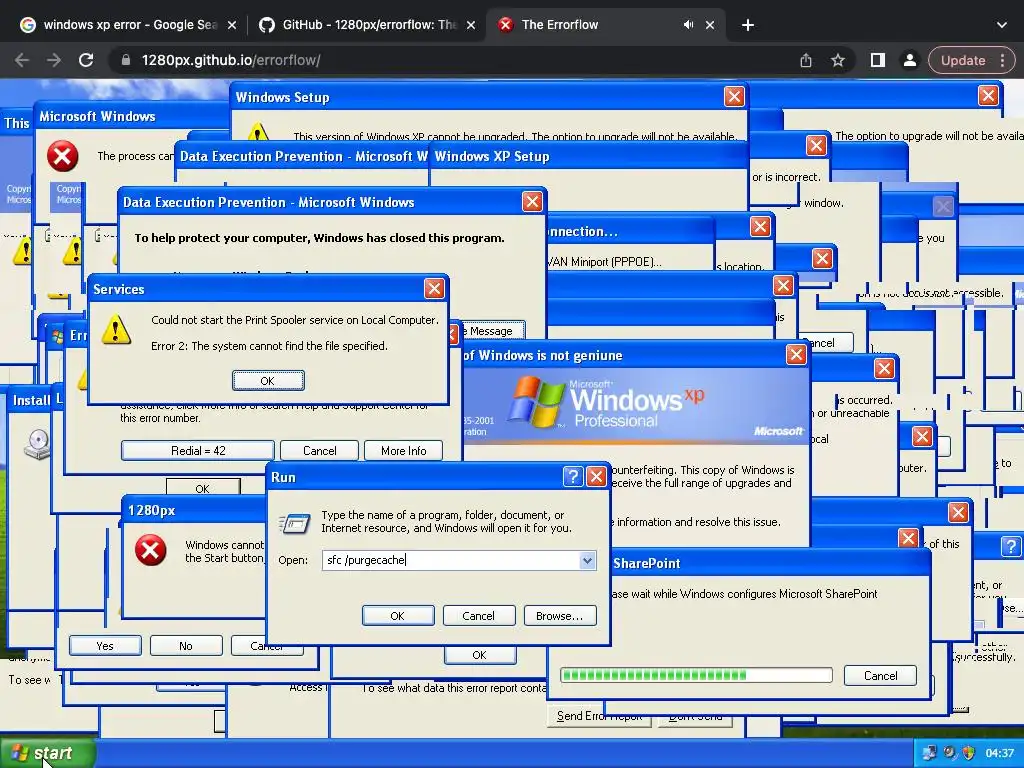This screenshot has width=1024, height=768.
Task: Mute the Errorflow tab audio icon
Action: (x=688, y=25)
